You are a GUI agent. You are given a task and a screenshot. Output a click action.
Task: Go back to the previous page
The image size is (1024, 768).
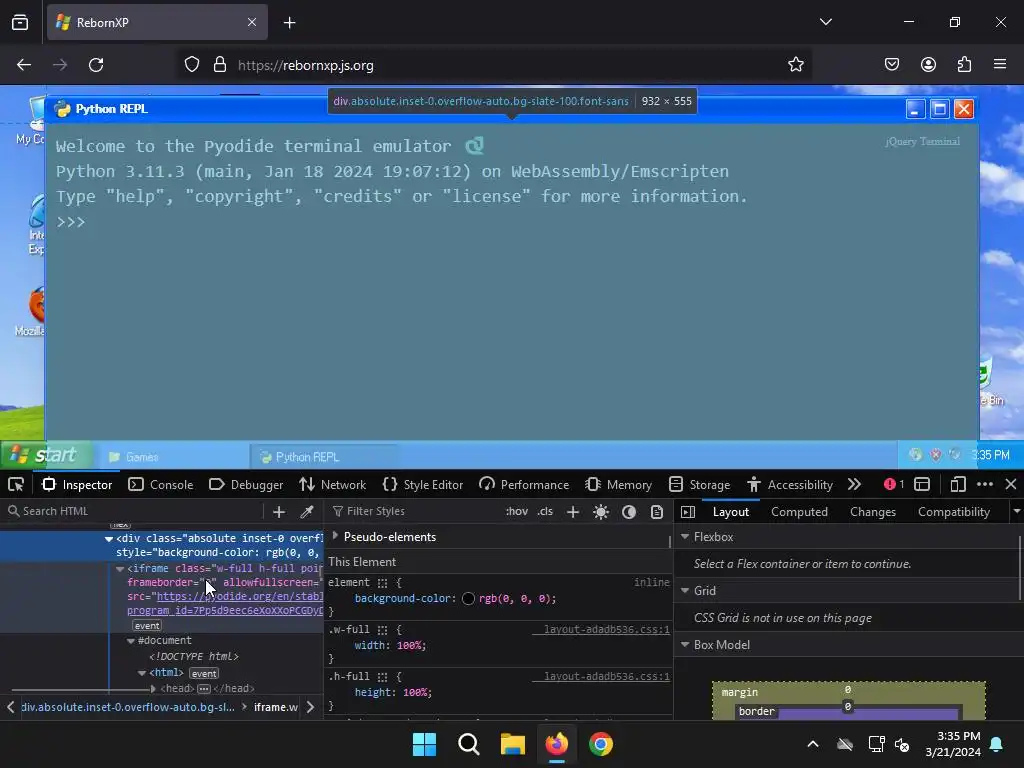[24, 65]
